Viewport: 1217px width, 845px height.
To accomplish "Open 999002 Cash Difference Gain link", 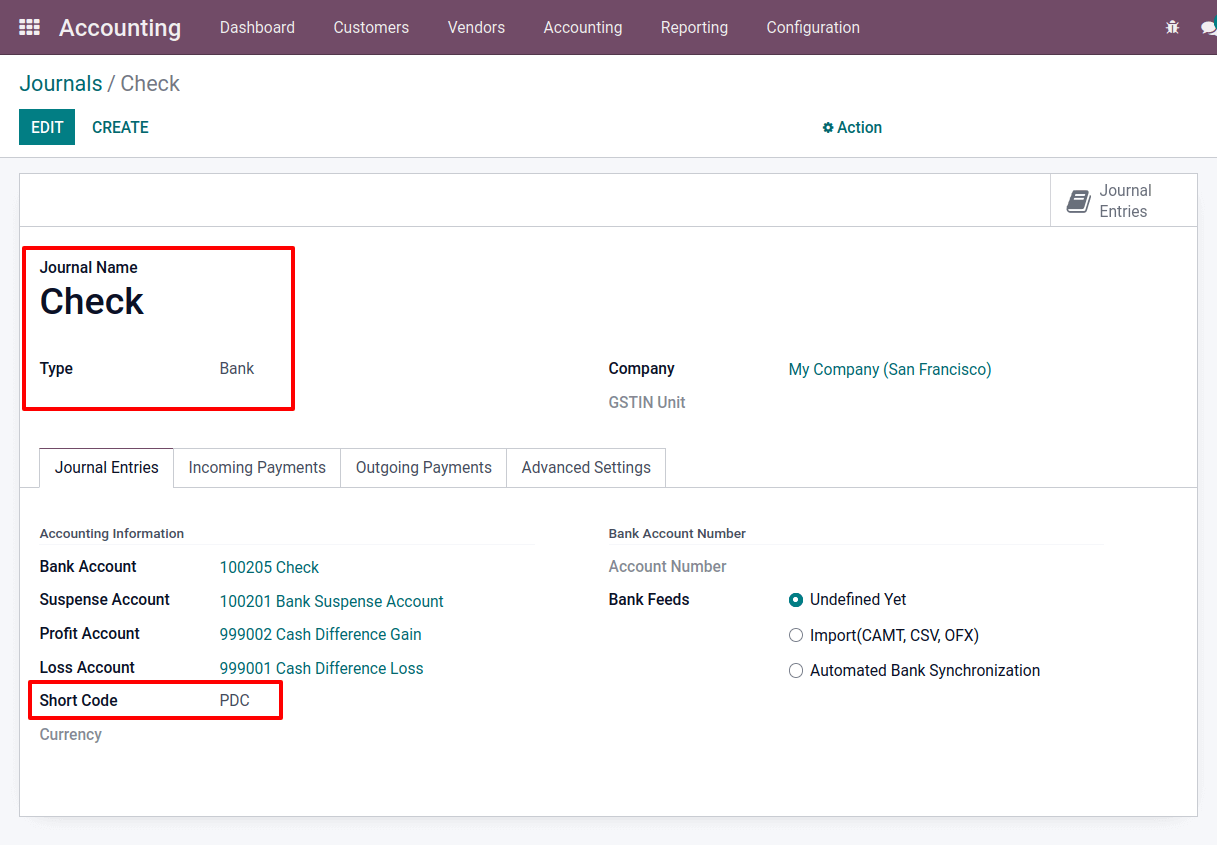I will [x=320, y=635].
